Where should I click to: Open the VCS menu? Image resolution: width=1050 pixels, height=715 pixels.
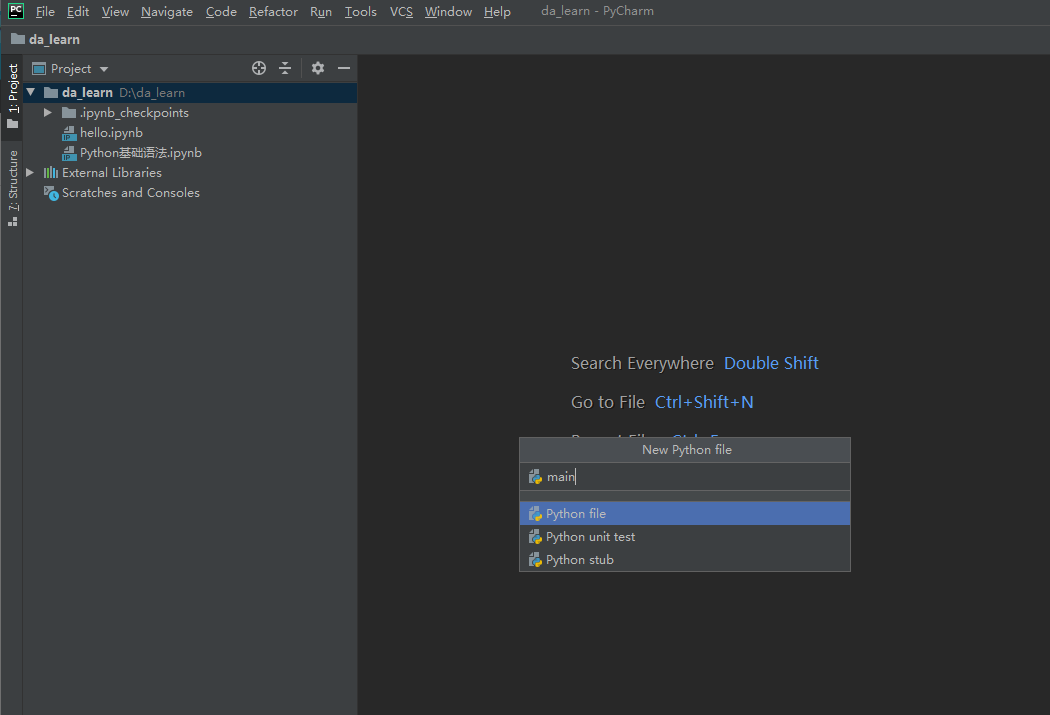click(x=401, y=11)
